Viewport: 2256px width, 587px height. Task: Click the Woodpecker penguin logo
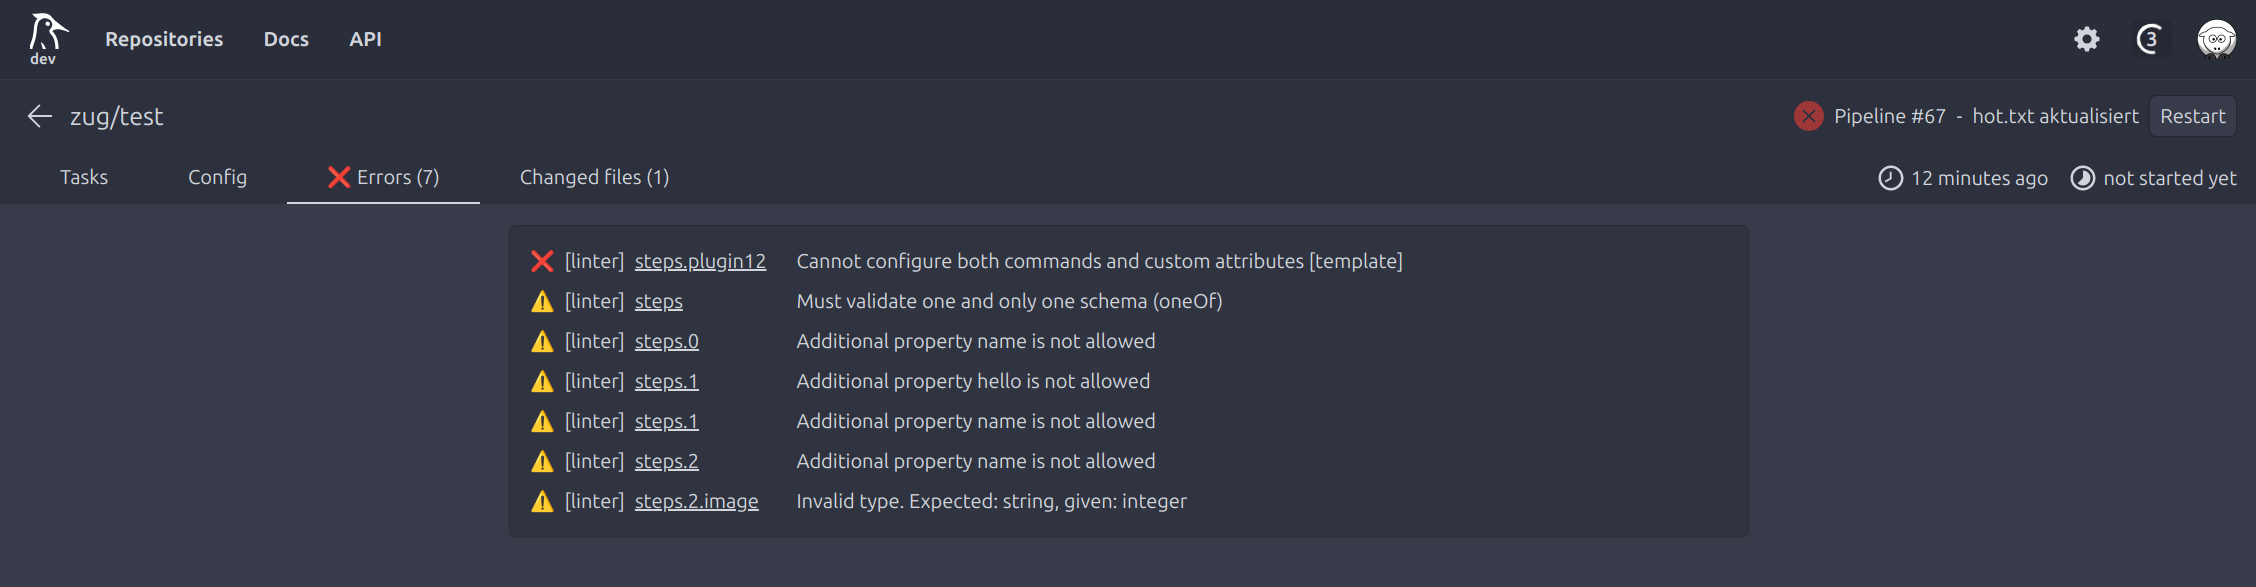tap(45, 38)
